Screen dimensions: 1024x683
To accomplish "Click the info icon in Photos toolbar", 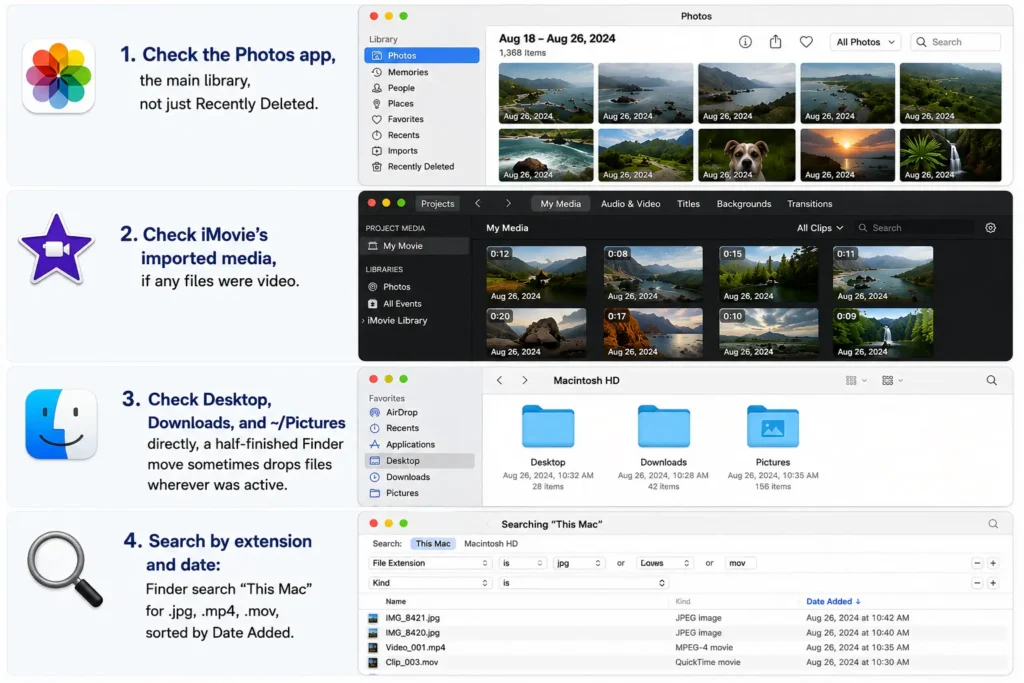I will 745,42.
